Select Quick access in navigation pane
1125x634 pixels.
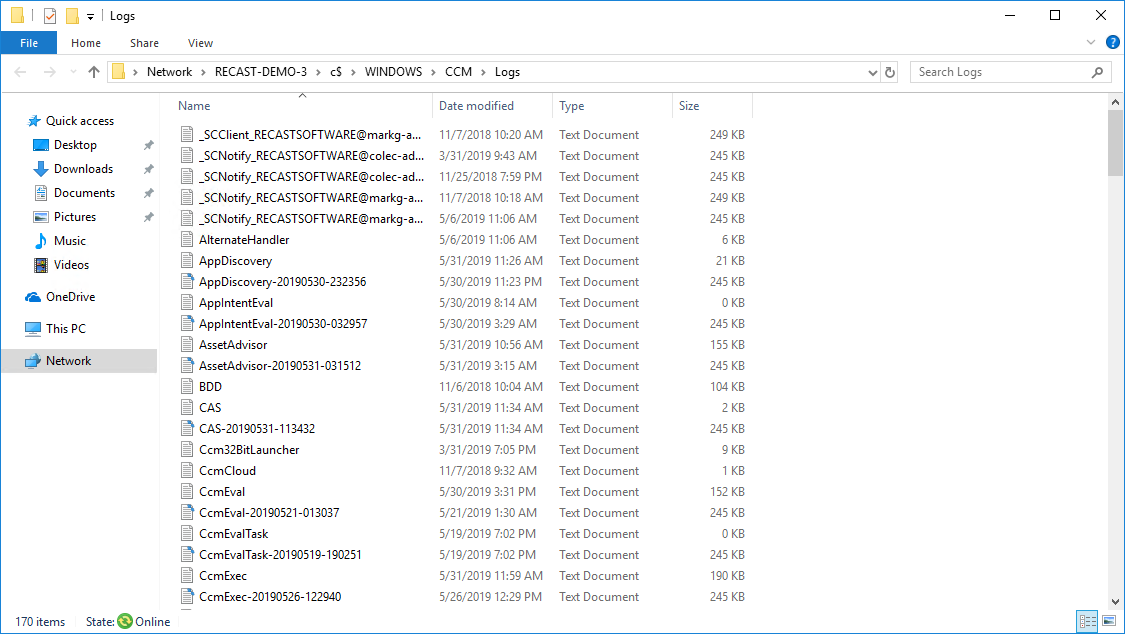(80, 120)
